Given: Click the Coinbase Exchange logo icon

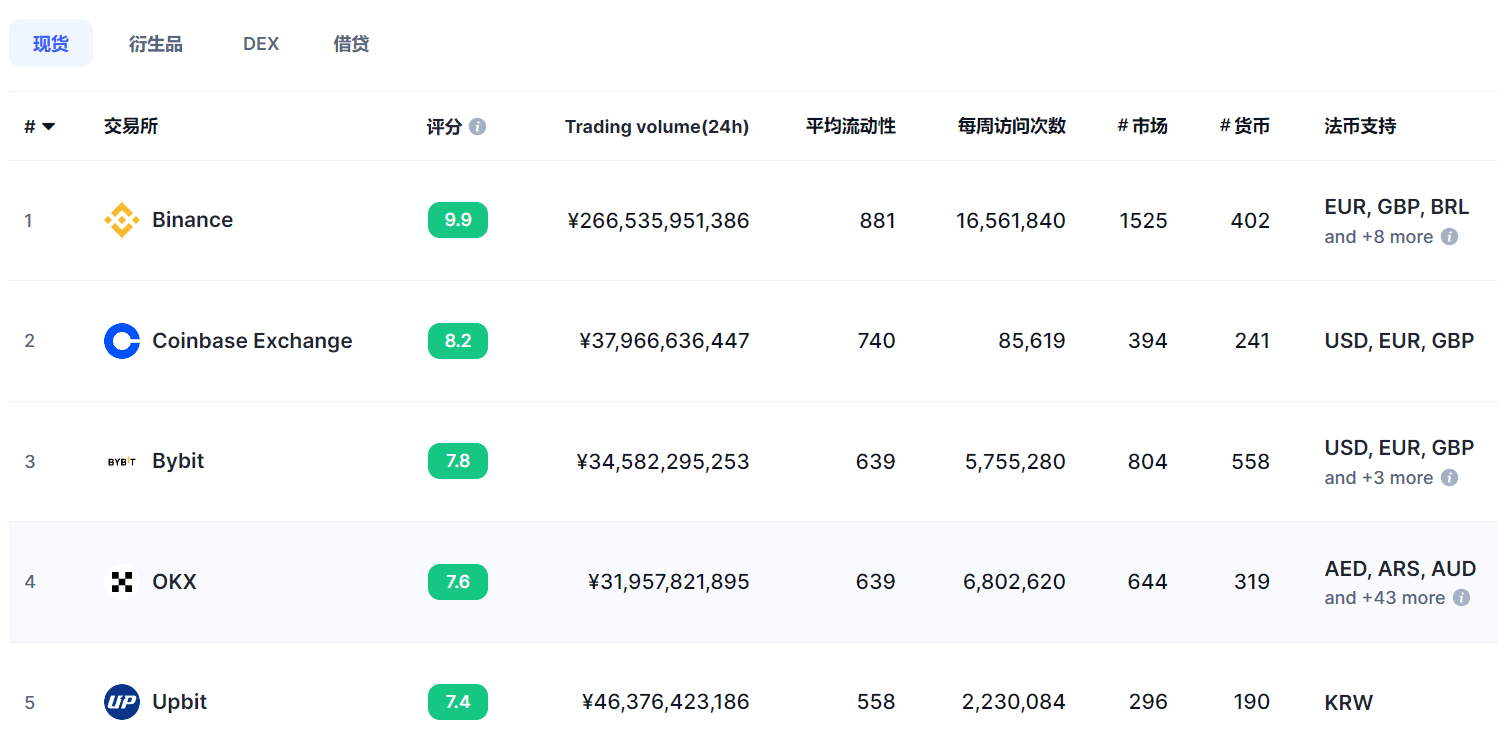Looking at the screenshot, I should (122, 341).
